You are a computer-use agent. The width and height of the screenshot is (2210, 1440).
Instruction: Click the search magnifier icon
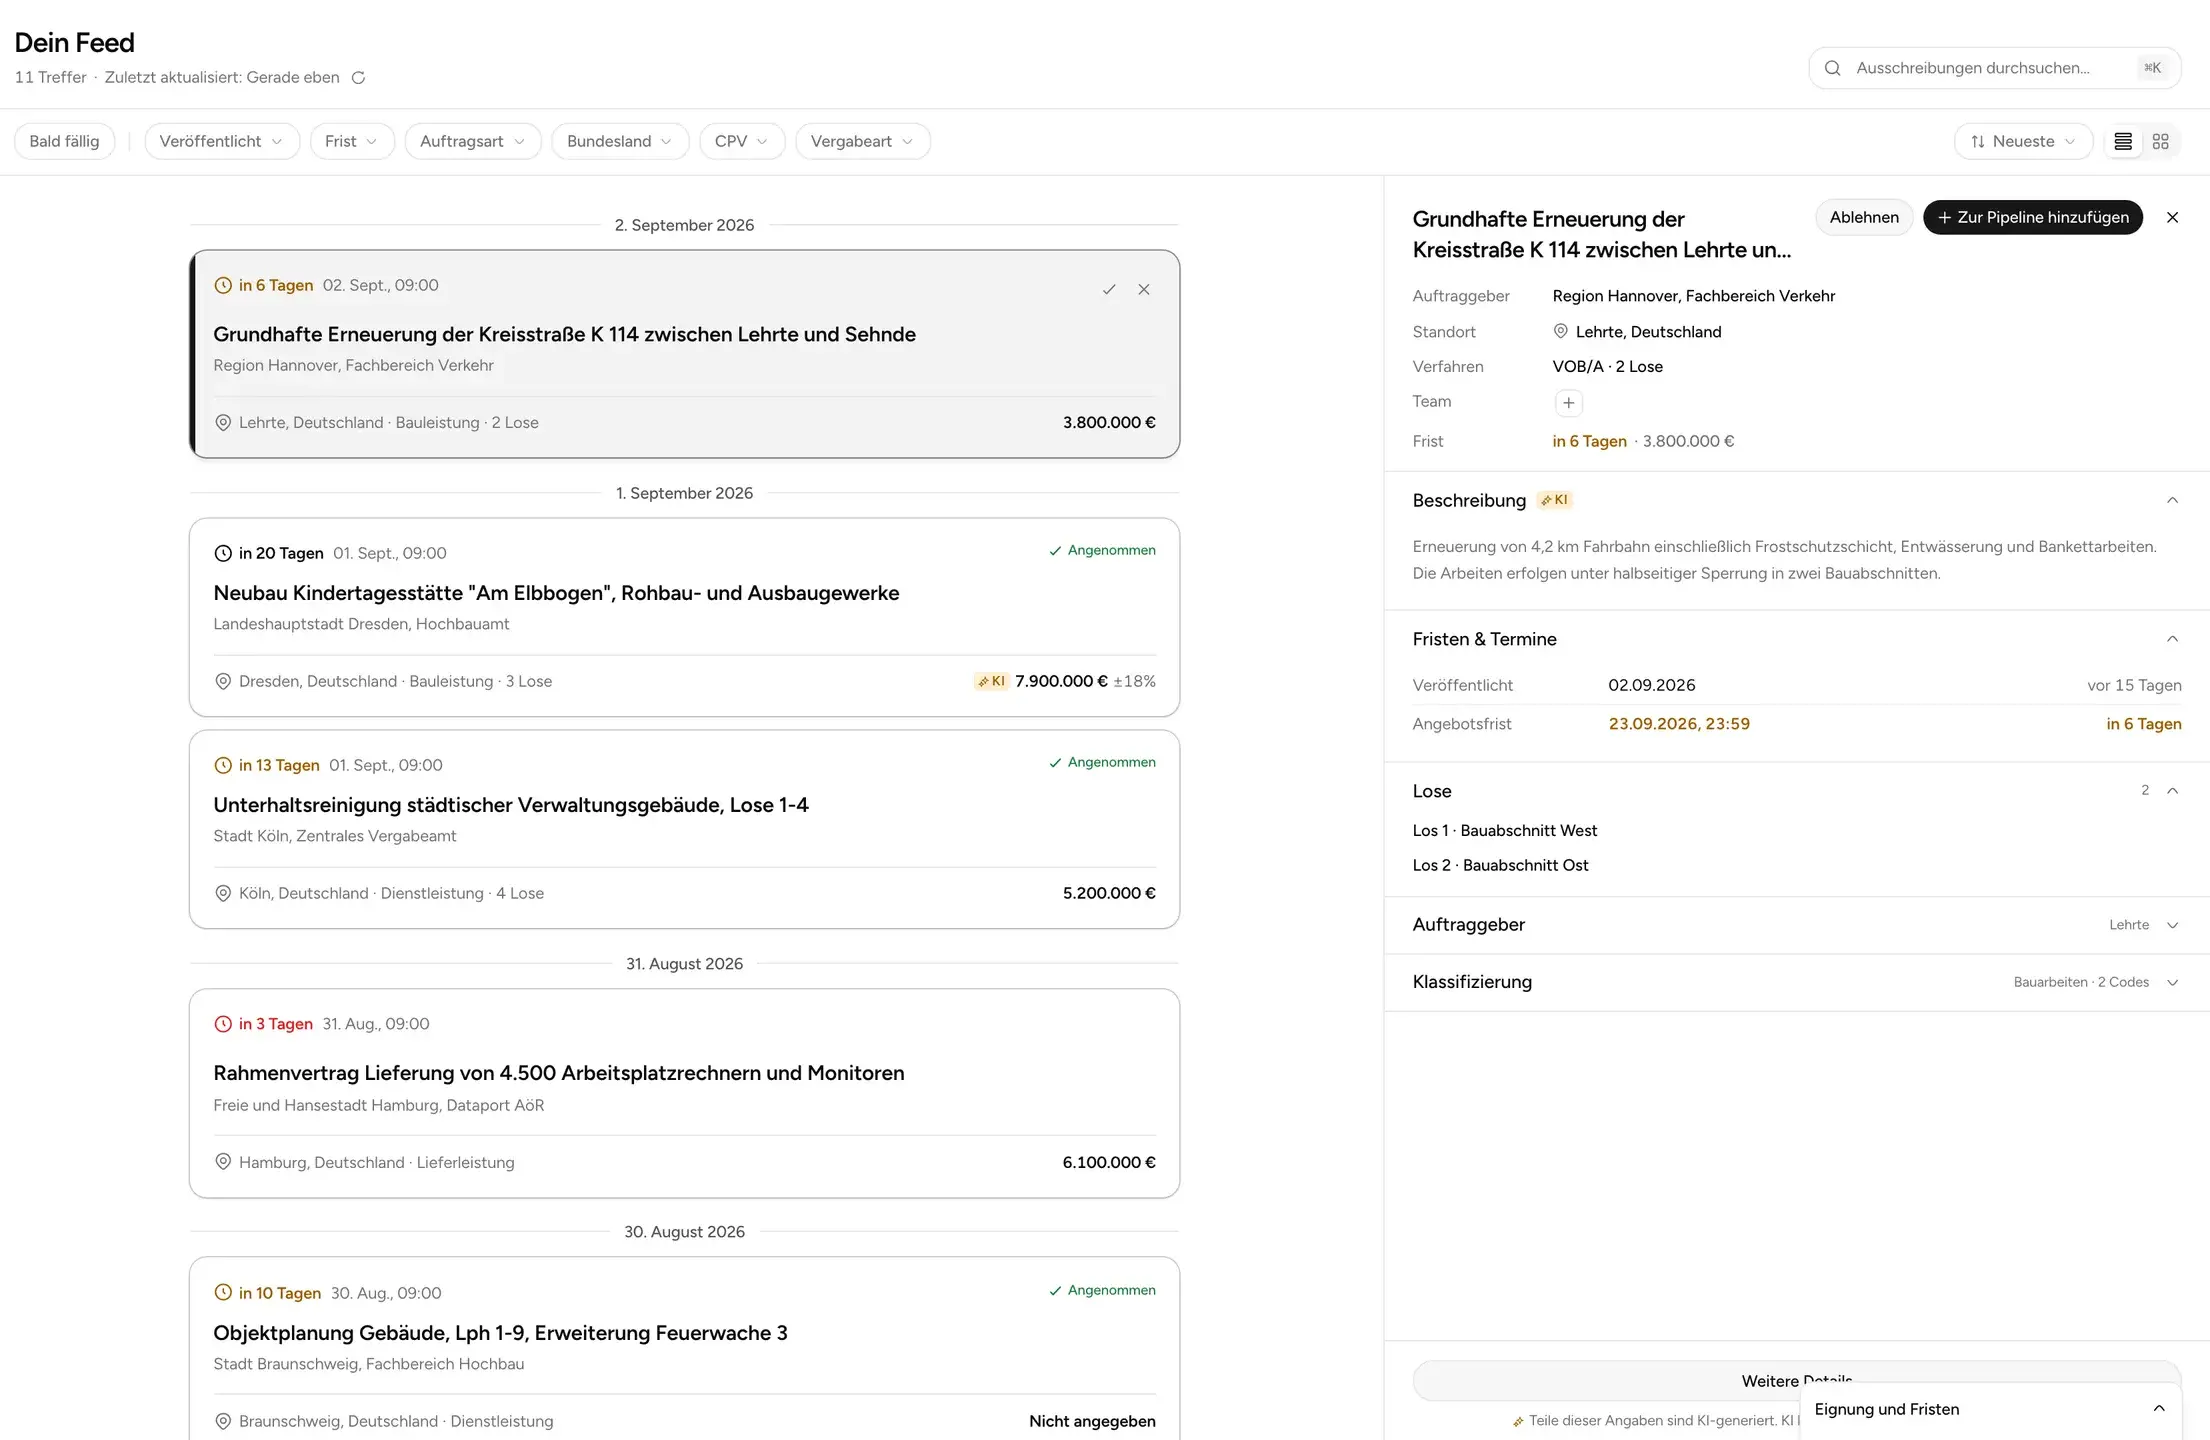(x=1832, y=68)
